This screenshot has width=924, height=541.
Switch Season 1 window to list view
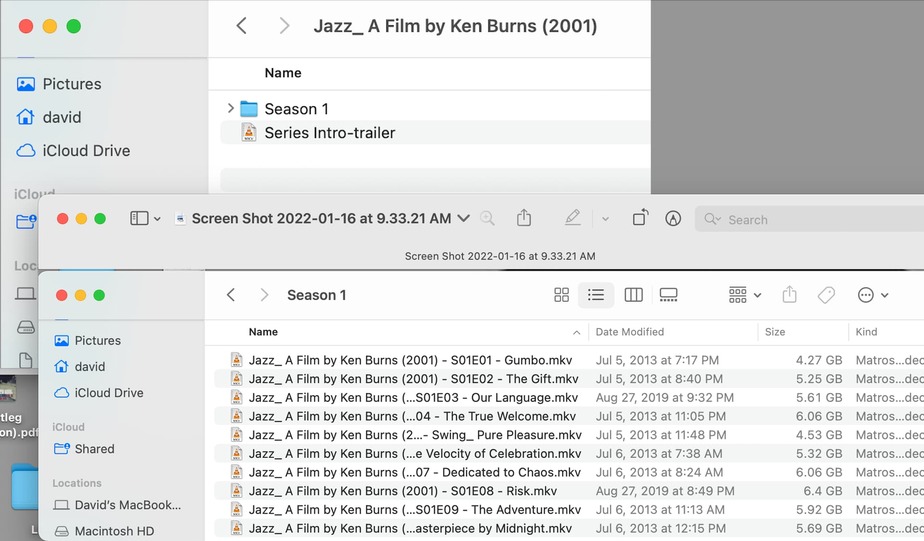[x=596, y=295]
